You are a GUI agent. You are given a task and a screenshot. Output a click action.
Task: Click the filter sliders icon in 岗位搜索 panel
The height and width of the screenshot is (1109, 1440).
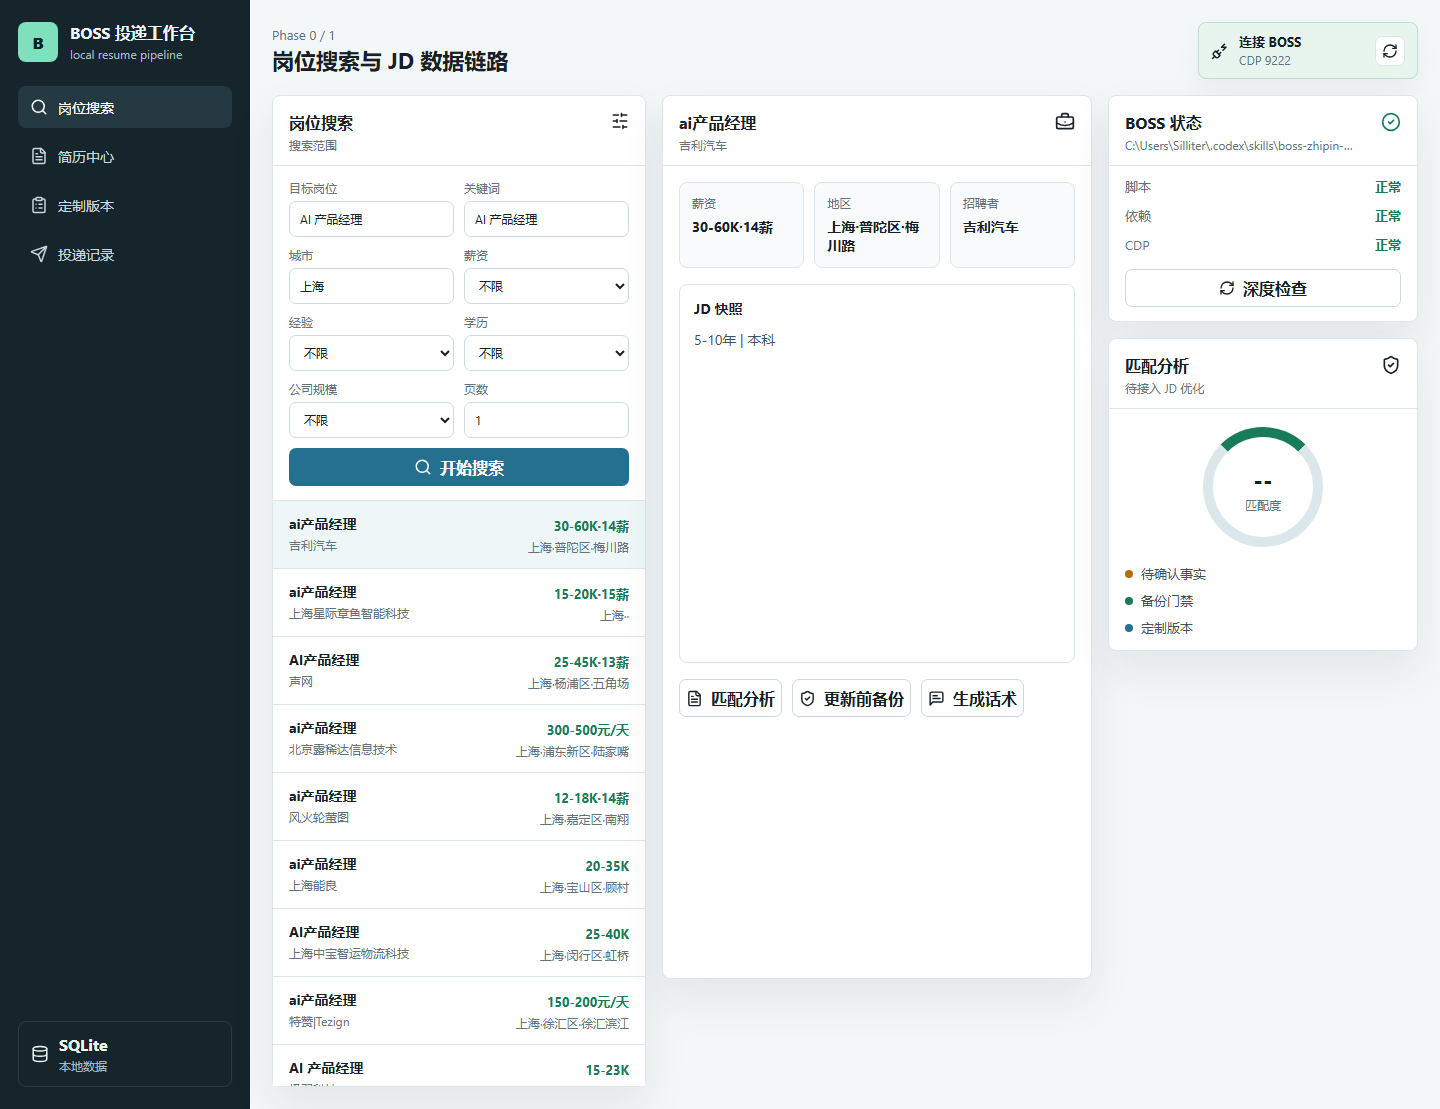[620, 121]
